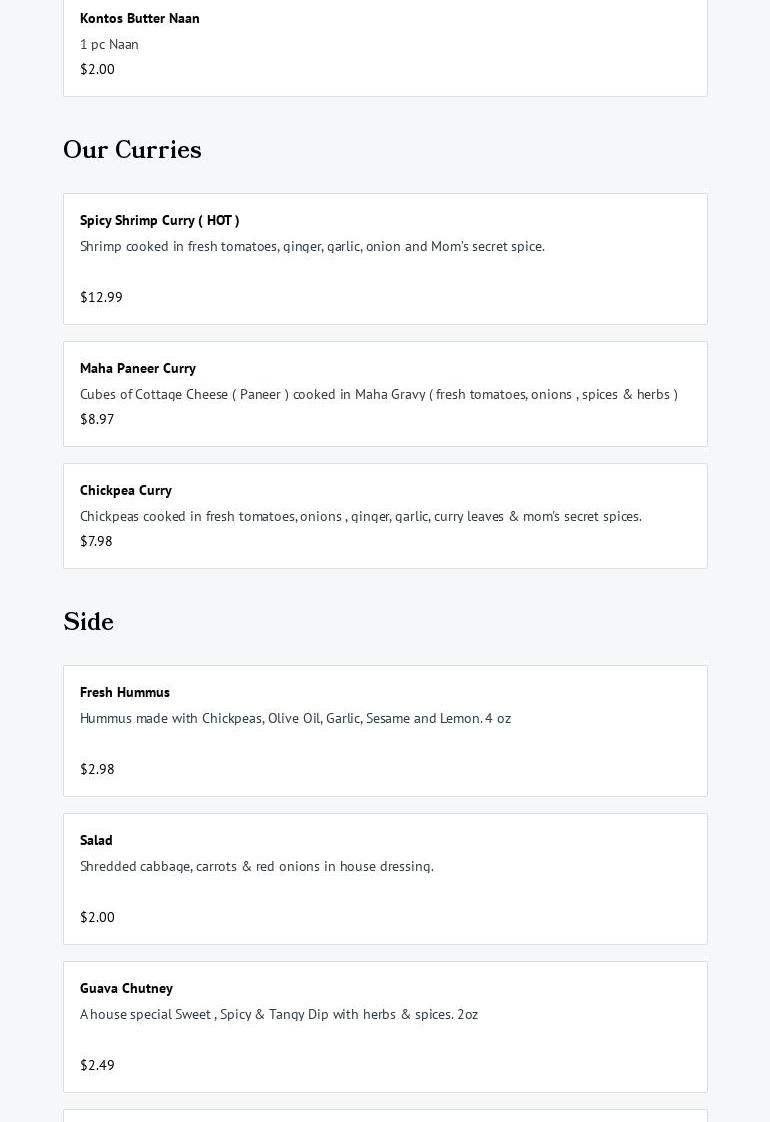Viewport: 770px width, 1122px height.
Task: Click the Hummus made with Chickpeas description
Action: pos(296,718)
